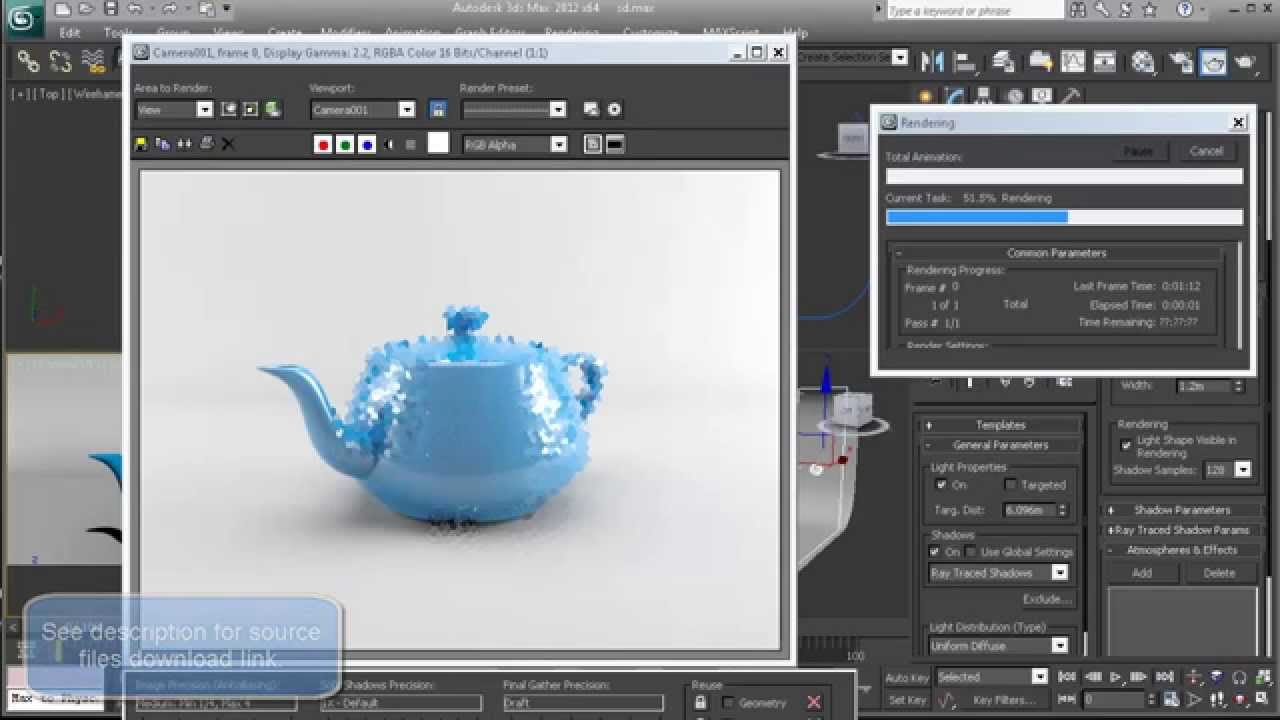Click the Align tool icon in main toolbar

tap(967, 62)
